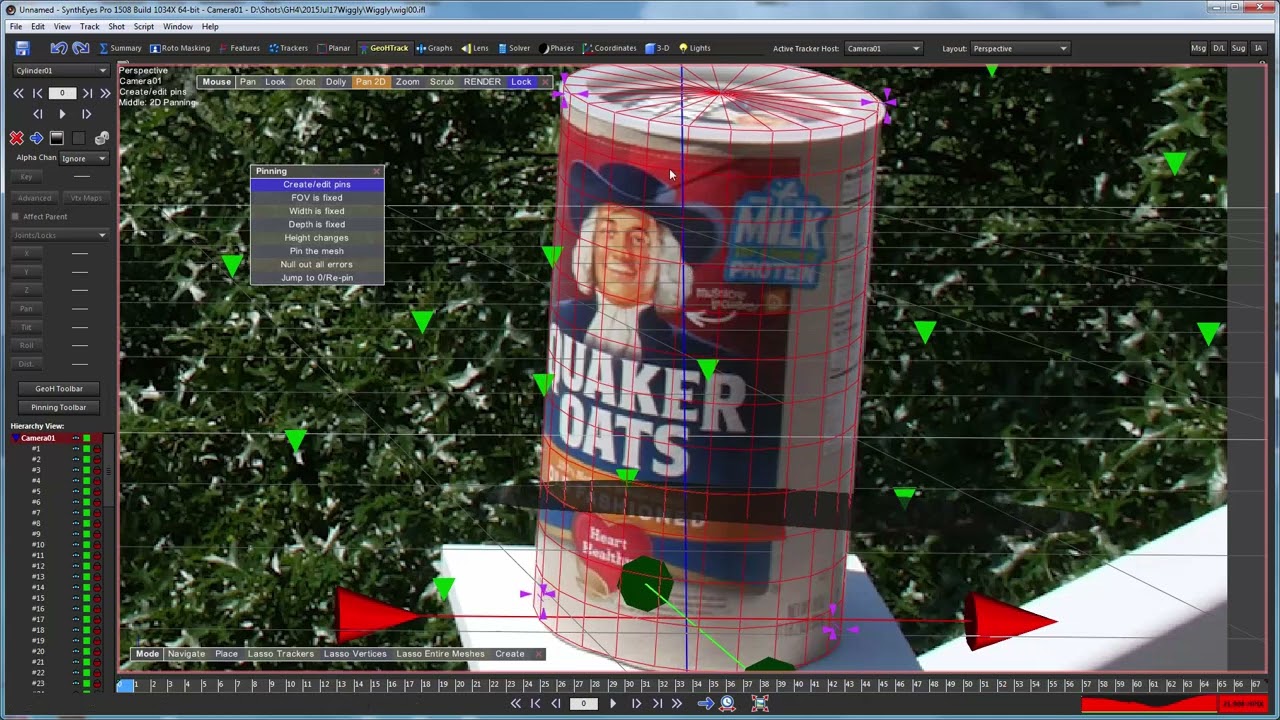This screenshot has width=1280, height=720.
Task: Open the Script menu
Action: pyautogui.click(x=144, y=26)
